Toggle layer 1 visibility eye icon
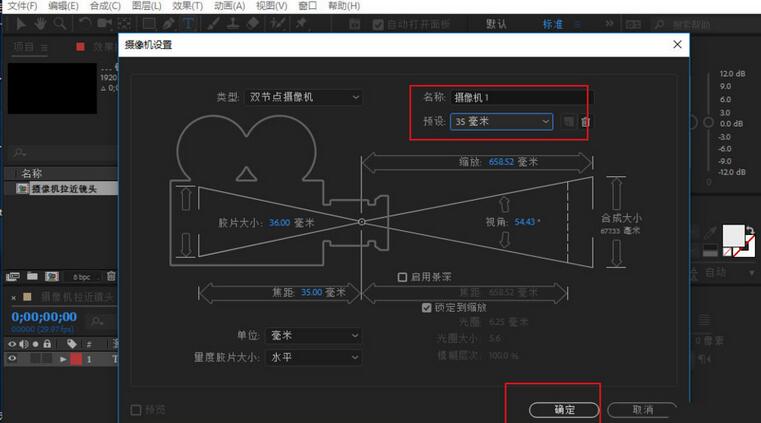Image resolution: width=761 pixels, height=423 pixels. click(x=13, y=358)
